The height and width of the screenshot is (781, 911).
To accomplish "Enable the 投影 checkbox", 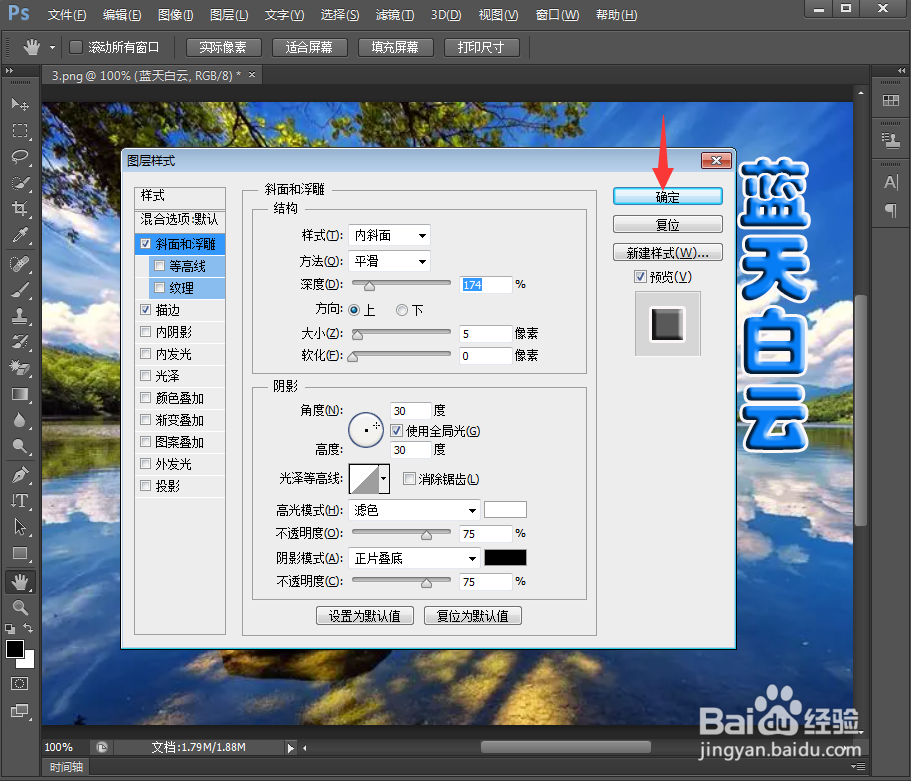I will (146, 486).
